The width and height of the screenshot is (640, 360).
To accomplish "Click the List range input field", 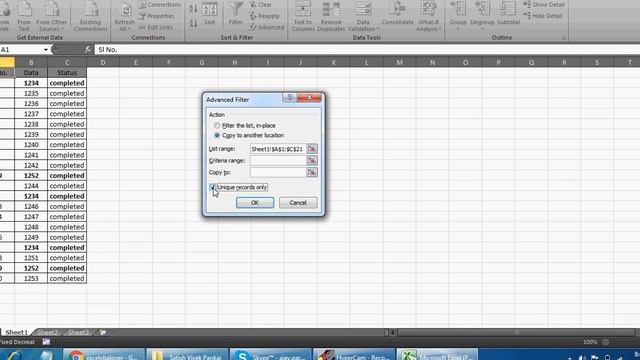I will point(278,149).
